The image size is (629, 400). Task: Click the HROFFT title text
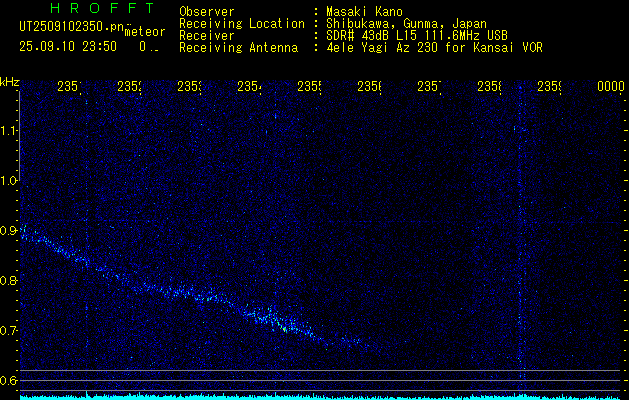(x=102, y=8)
